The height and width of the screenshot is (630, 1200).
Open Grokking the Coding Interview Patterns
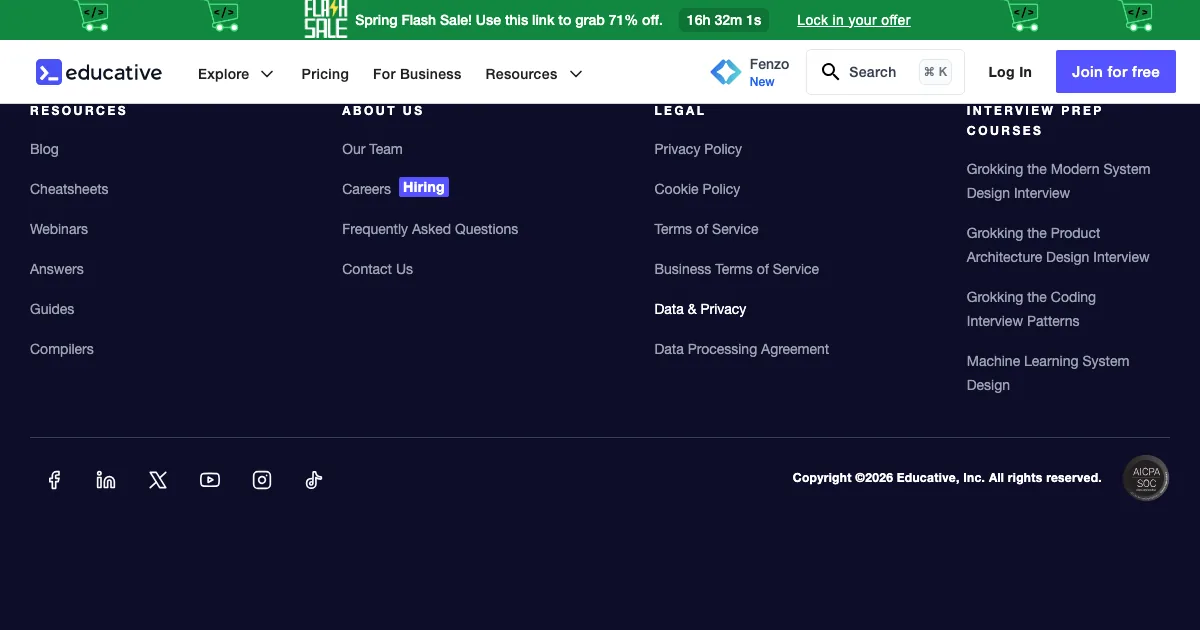click(x=1030, y=309)
